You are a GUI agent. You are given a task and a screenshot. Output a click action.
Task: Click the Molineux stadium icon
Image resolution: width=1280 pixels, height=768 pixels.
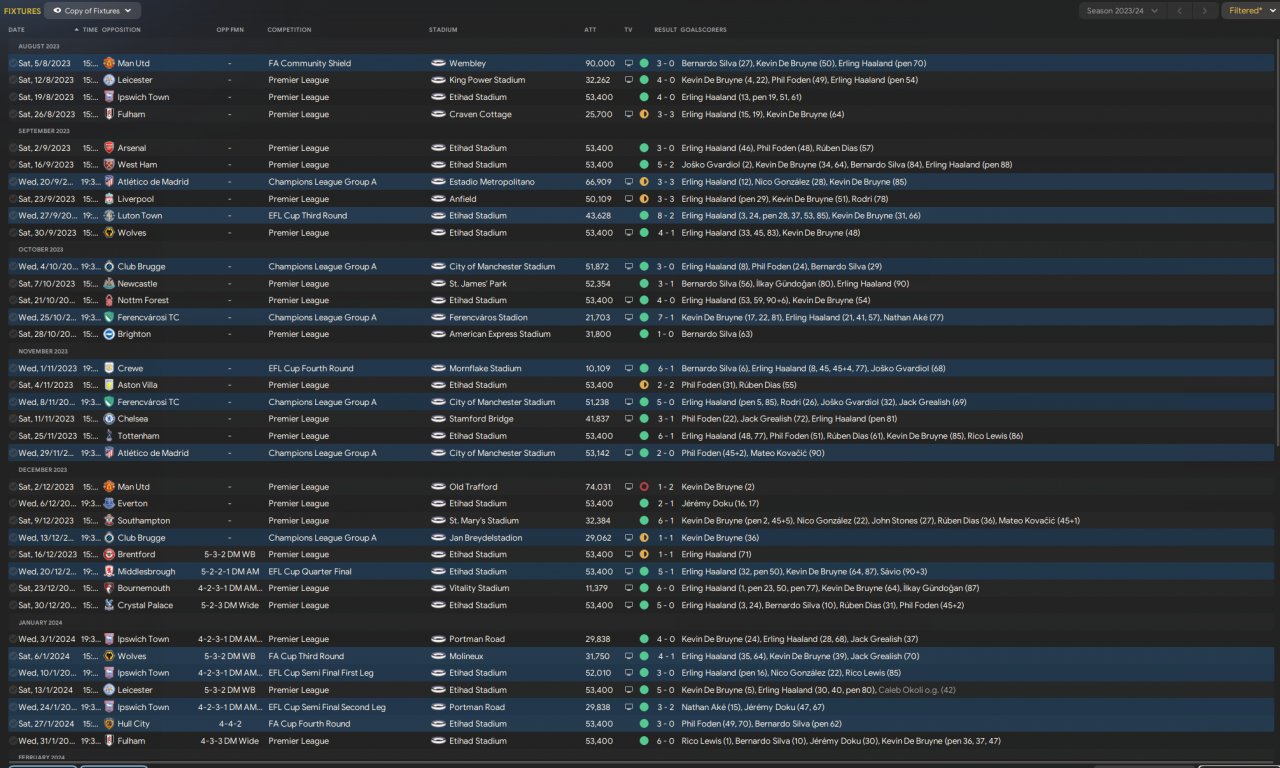point(438,657)
